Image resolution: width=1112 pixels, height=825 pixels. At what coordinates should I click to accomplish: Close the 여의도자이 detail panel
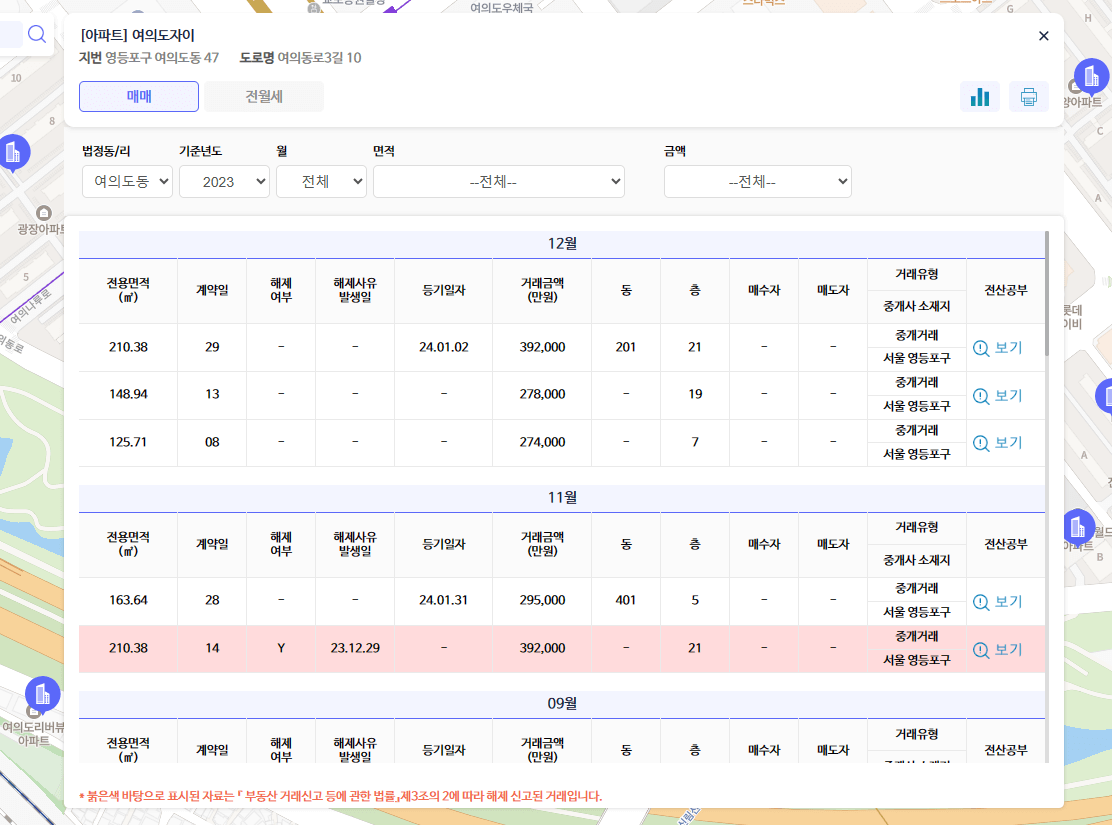click(x=1043, y=35)
